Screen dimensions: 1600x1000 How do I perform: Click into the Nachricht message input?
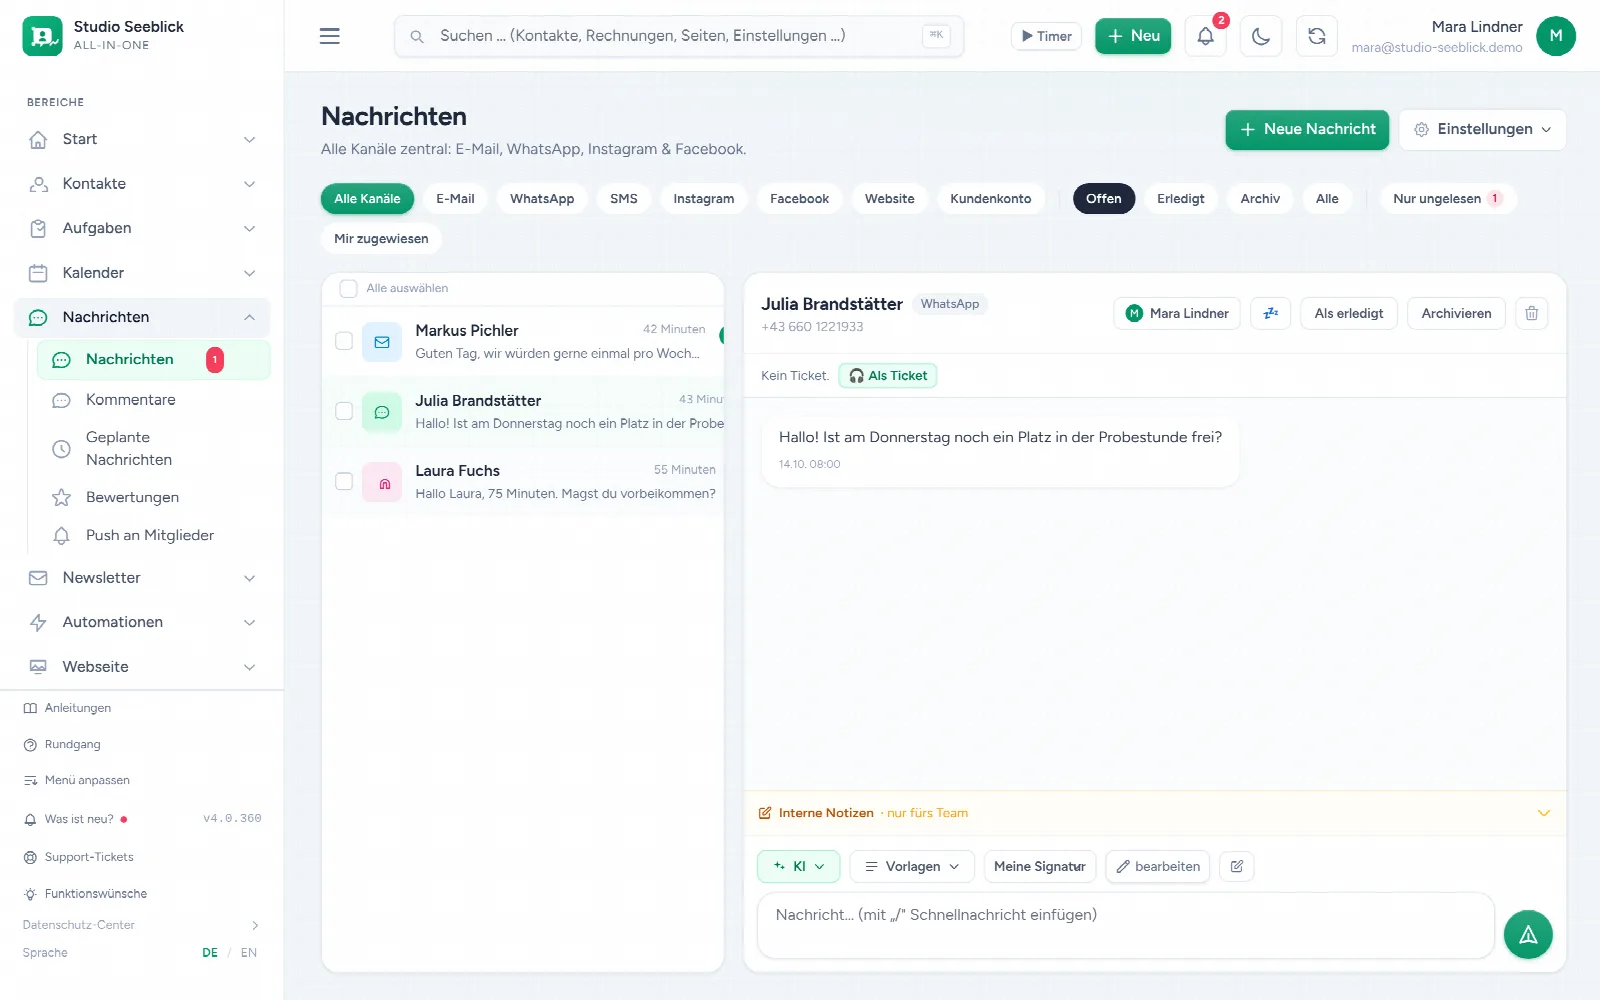tap(1125, 925)
